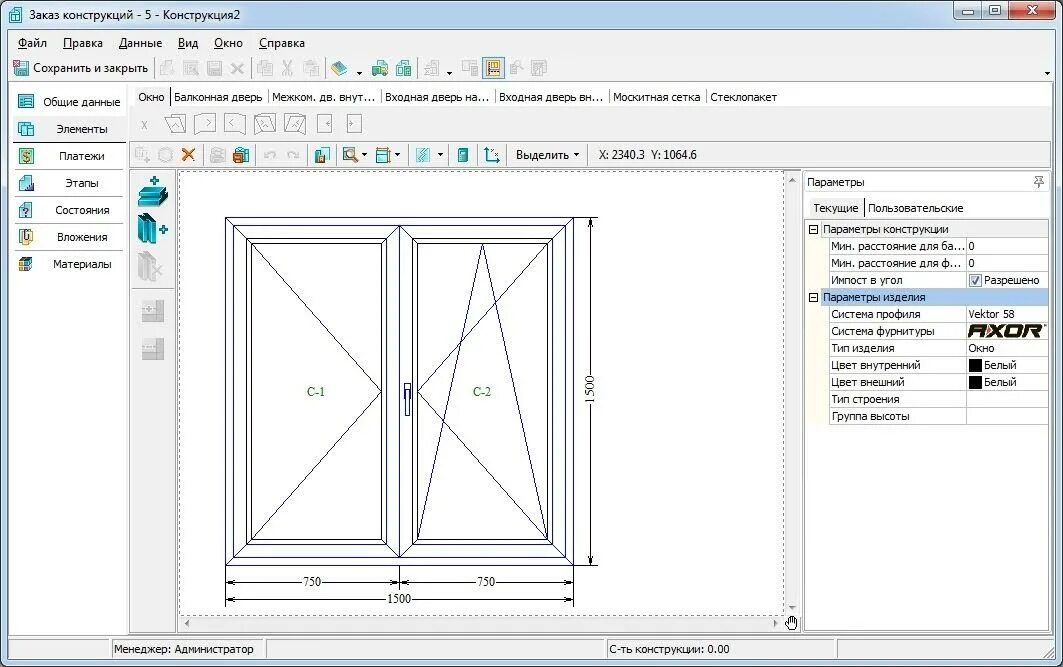Click the orange boxes package icon
This screenshot has height=667, width=1063.
[241, 155]
